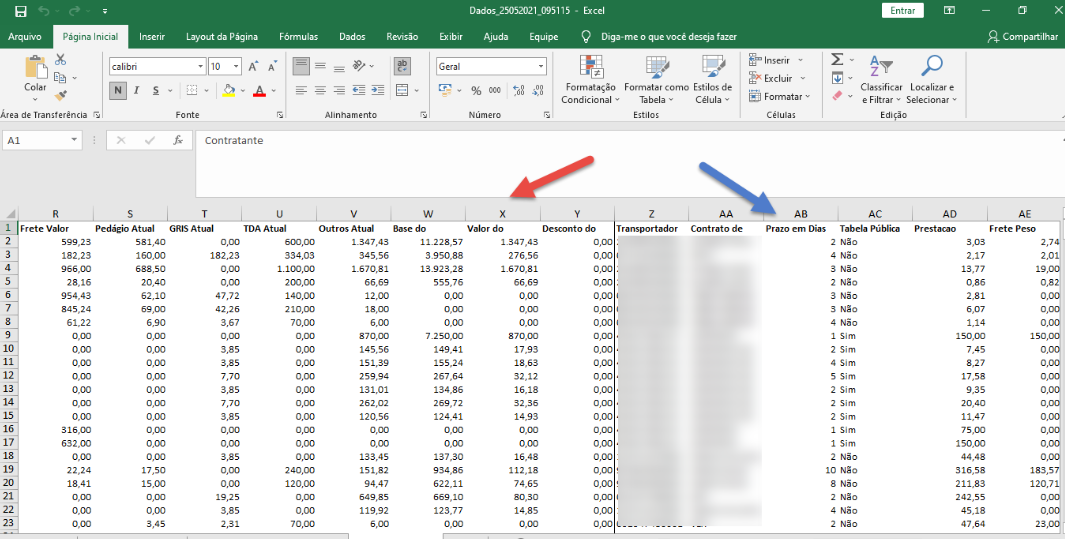Click the Entrar sign-in button

click(901, 10)
